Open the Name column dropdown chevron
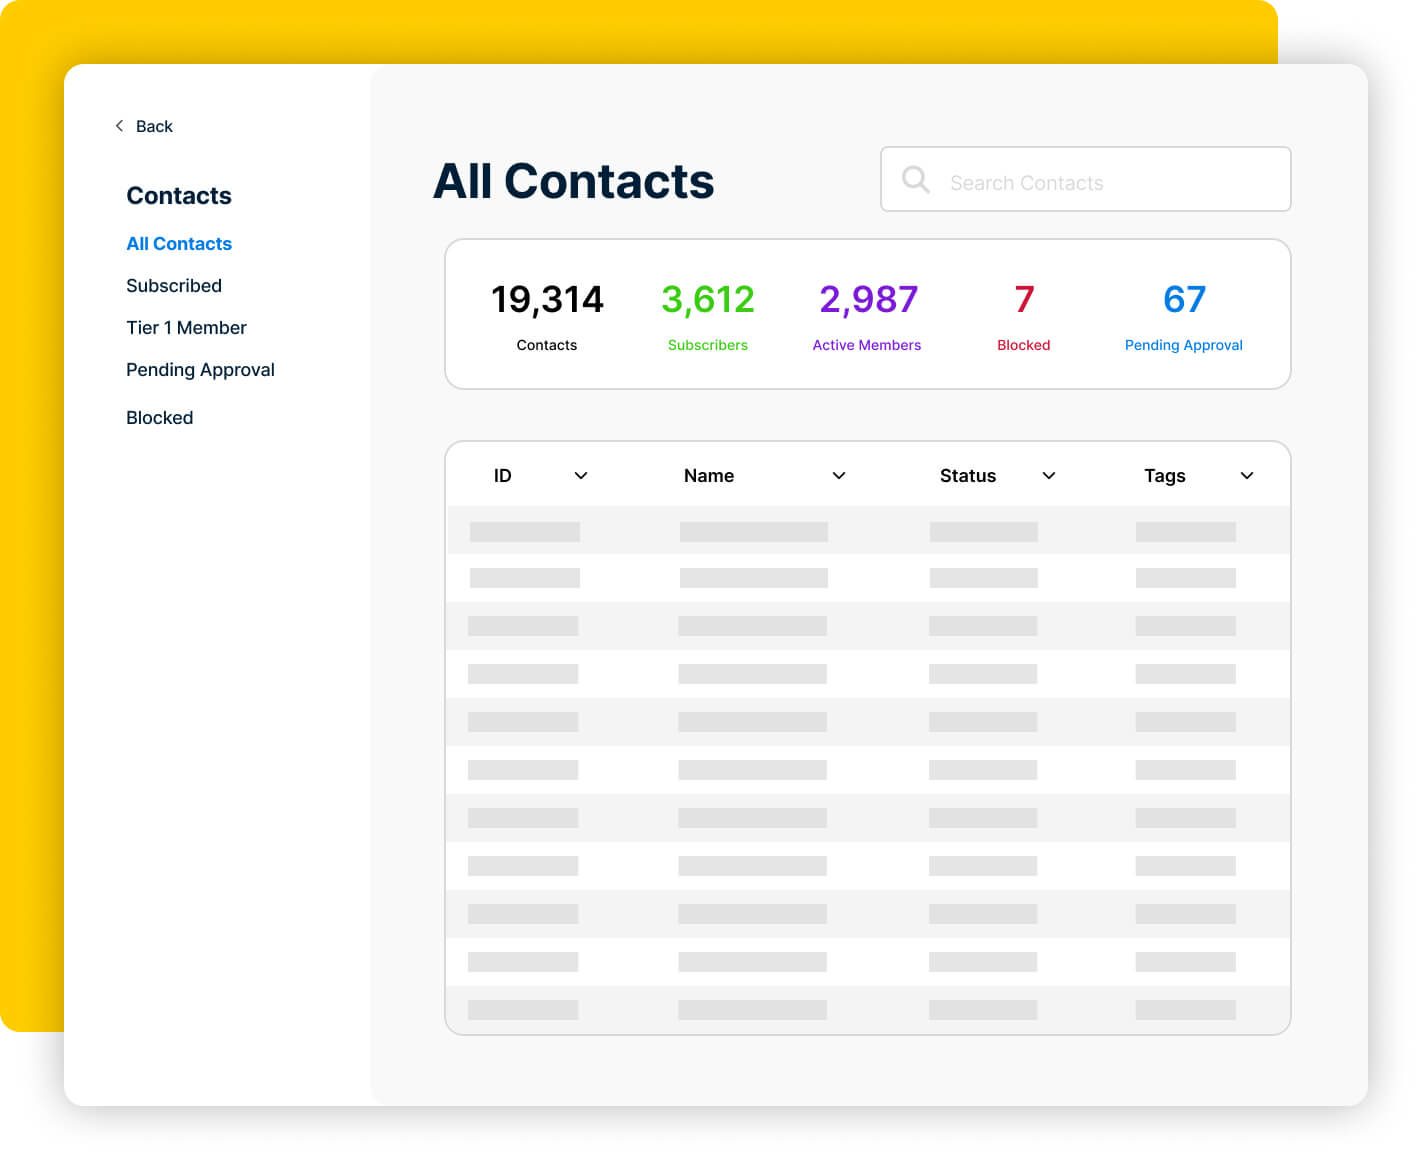This screenshot has height=1154, width=1416. [x=839, y=476]
